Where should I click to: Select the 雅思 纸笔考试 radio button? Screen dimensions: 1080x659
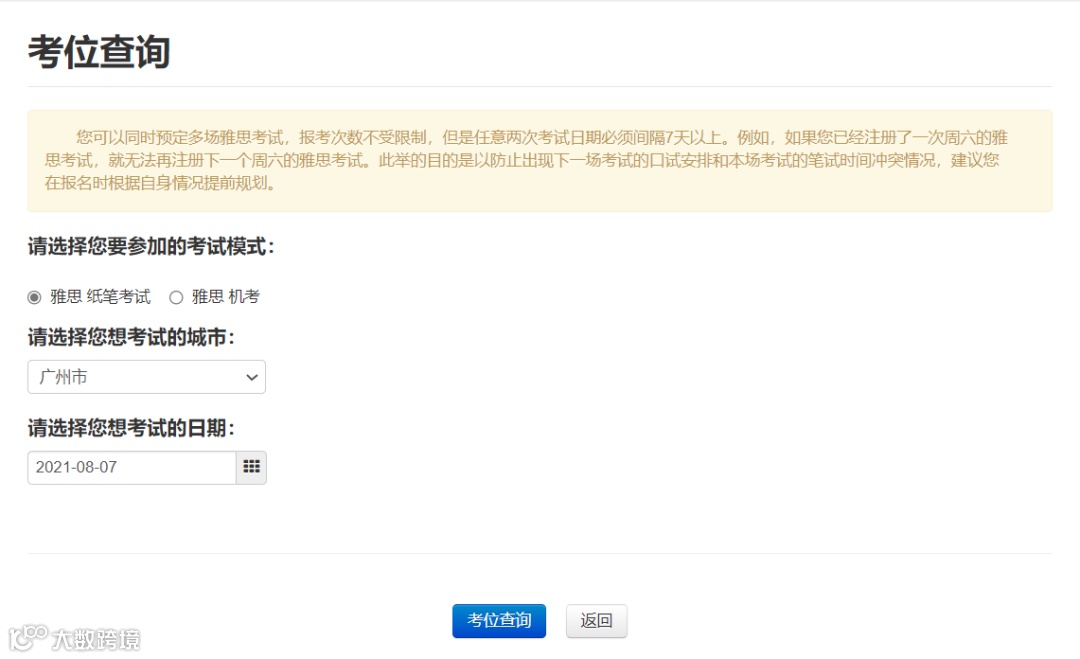pyautogui.click(x=34, y=297)
